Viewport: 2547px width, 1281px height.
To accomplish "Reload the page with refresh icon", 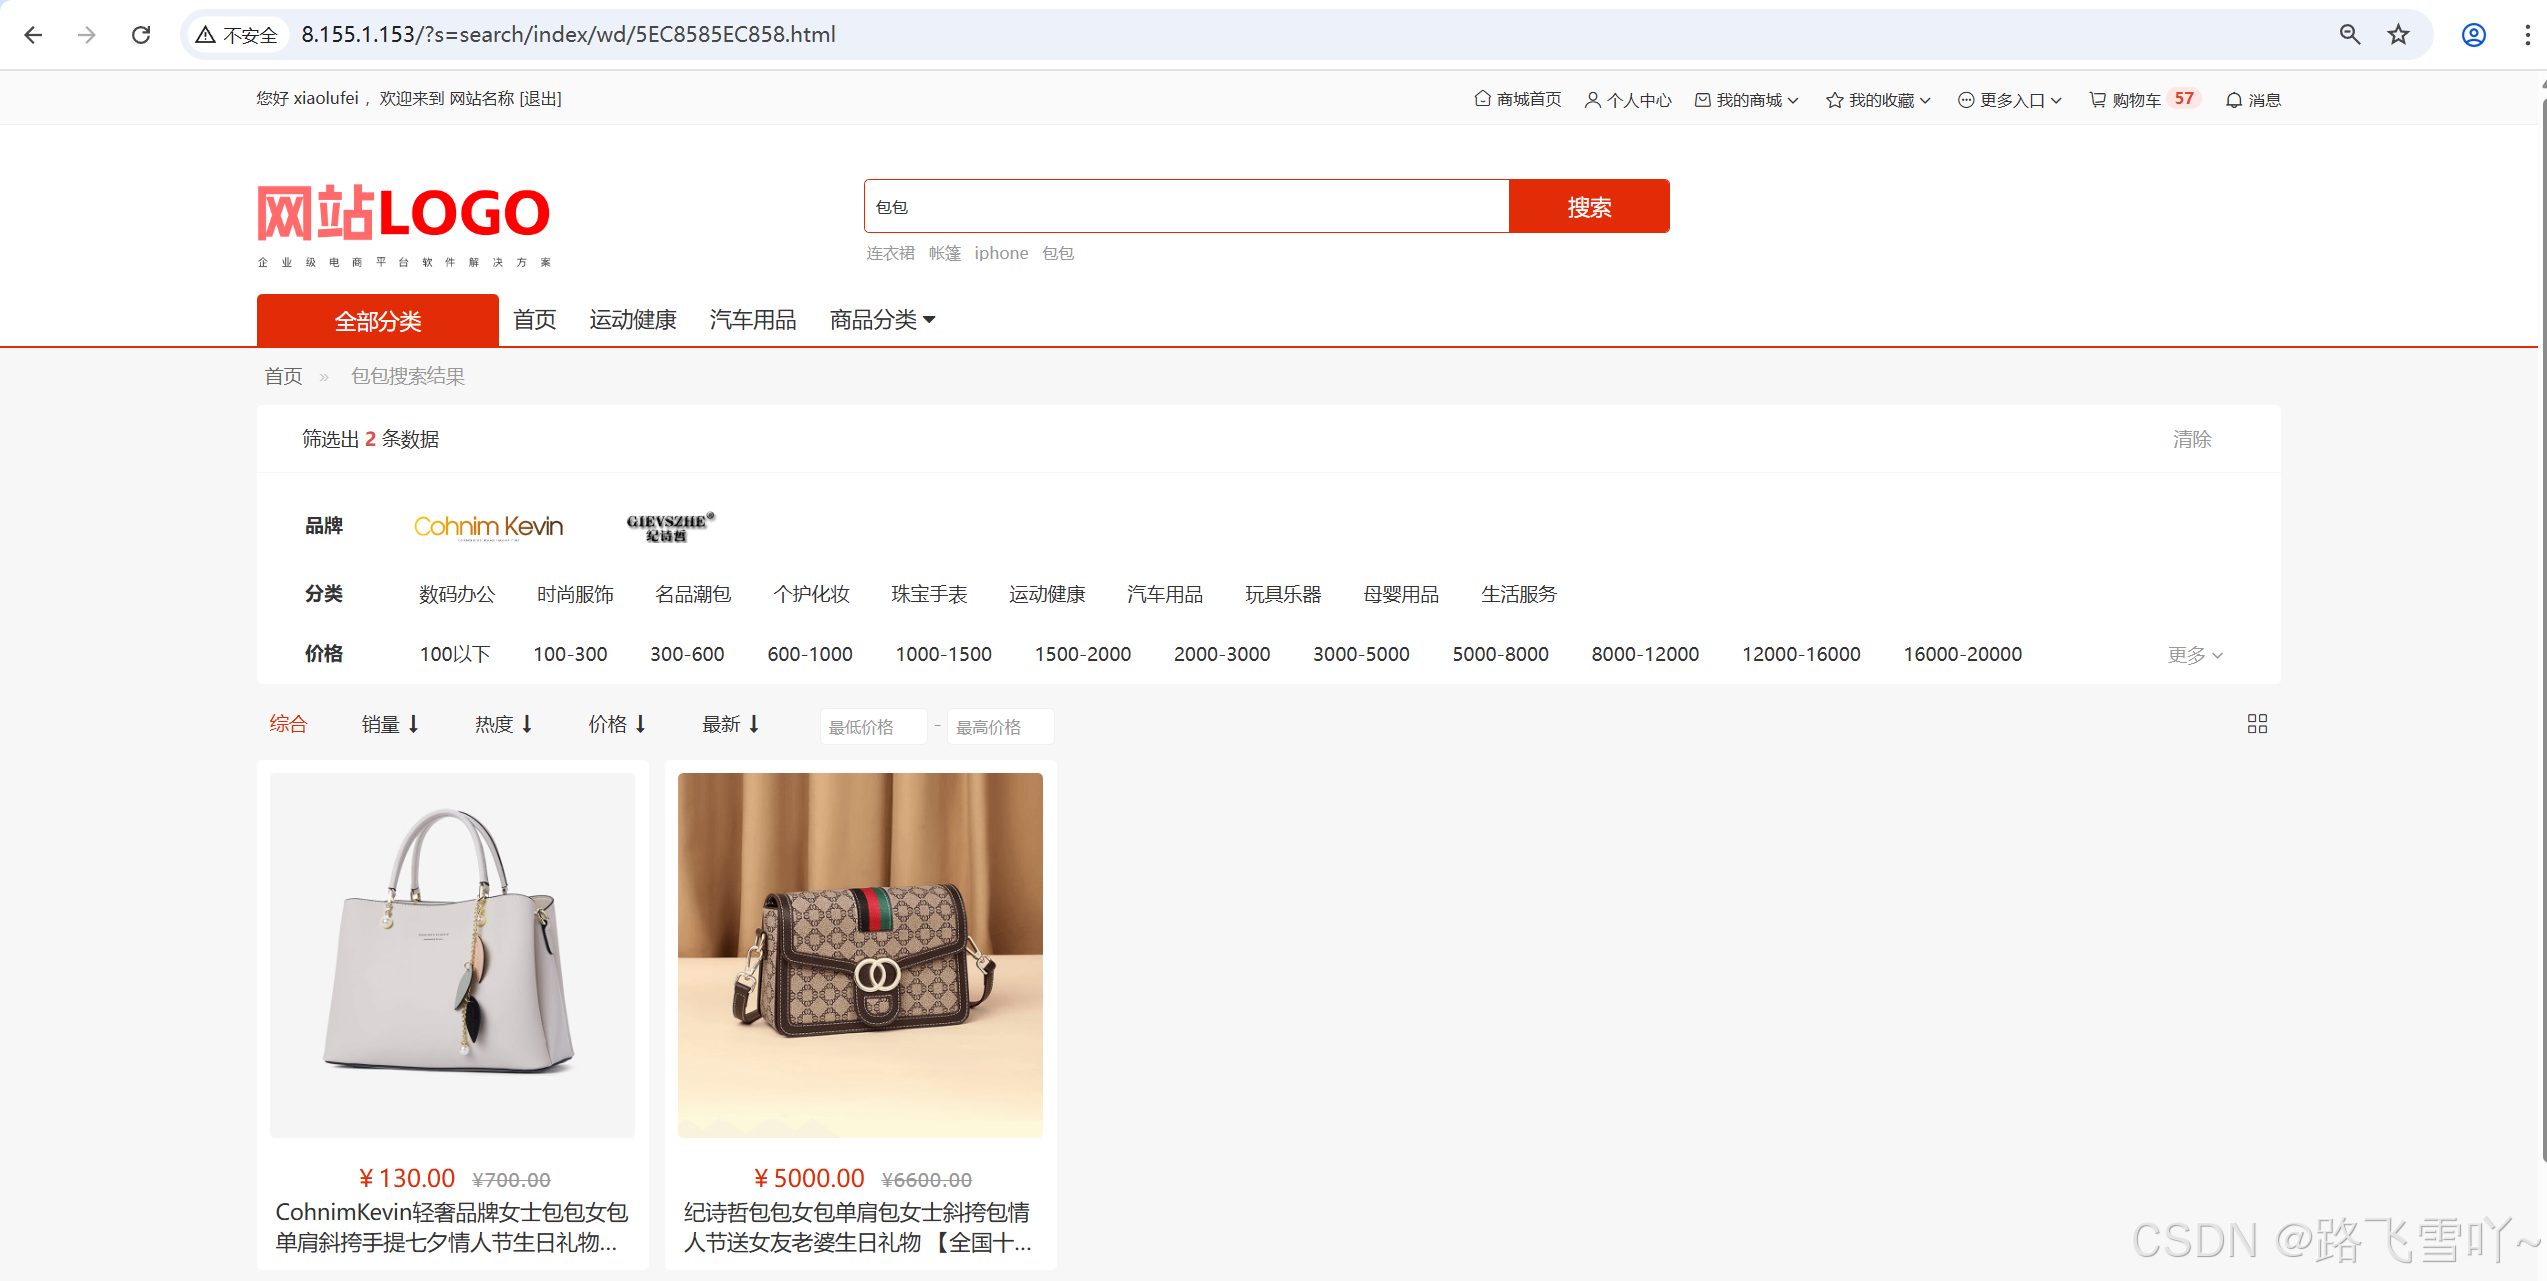I will [x=141, y=35].
